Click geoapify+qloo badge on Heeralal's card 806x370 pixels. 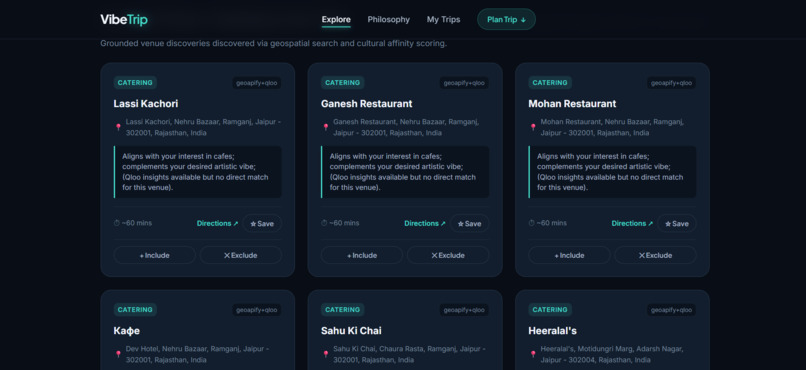tap(671, 310)
